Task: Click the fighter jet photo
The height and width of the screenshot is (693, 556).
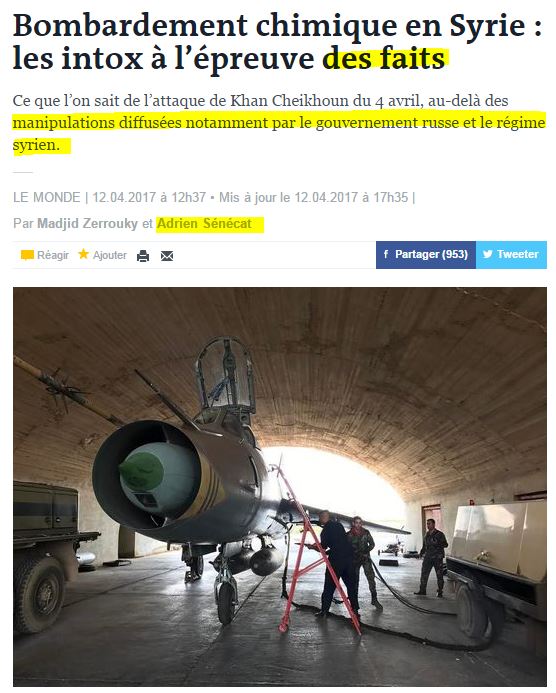Action: 280,487
